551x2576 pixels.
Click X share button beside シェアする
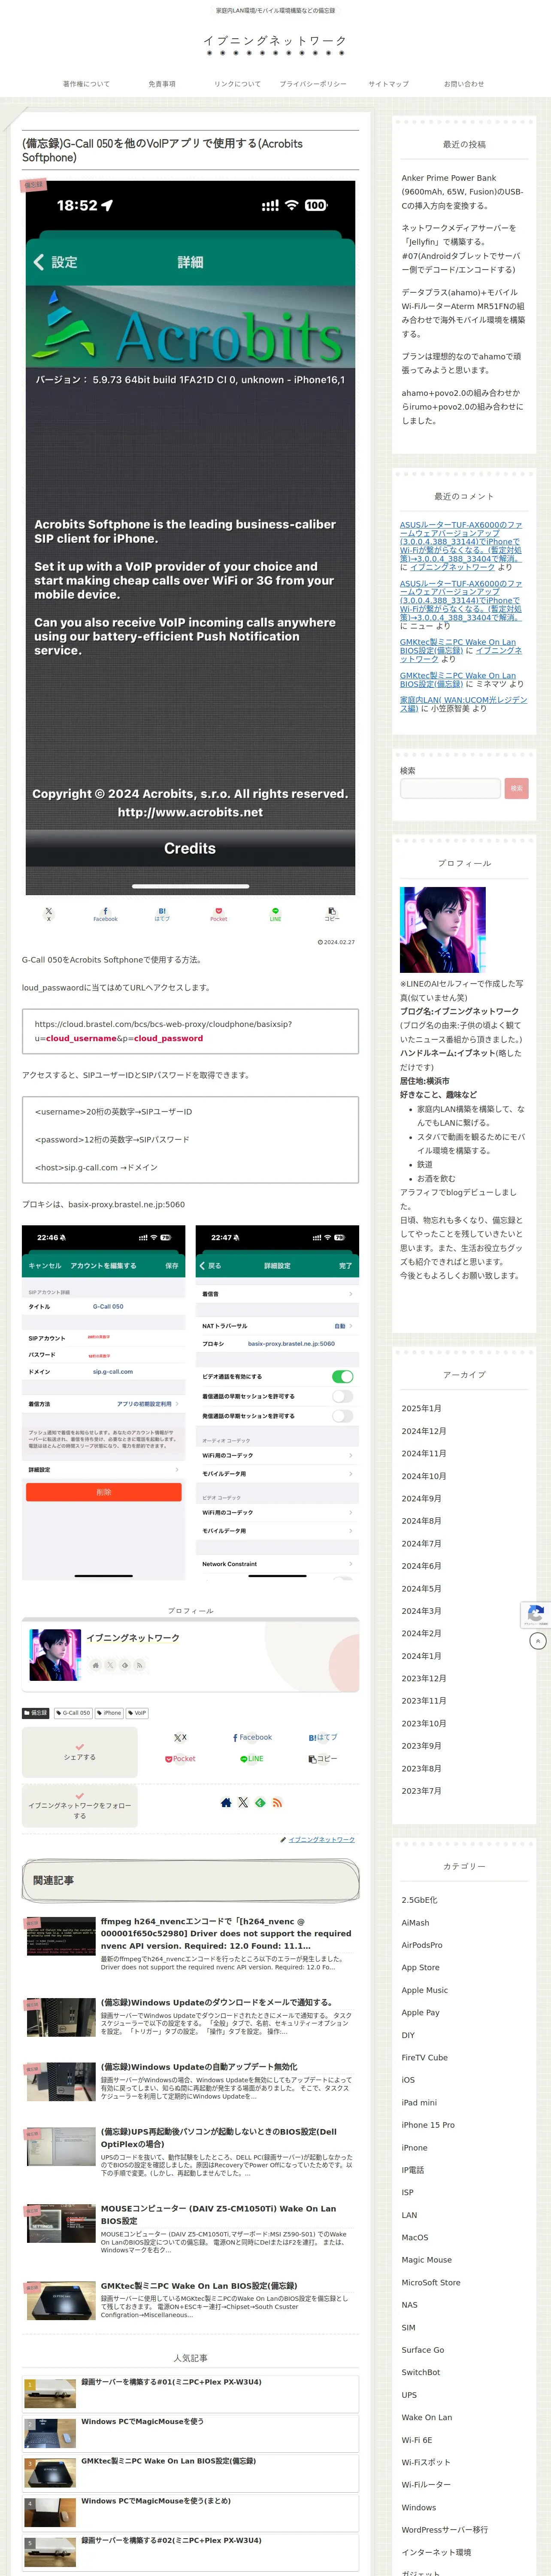pyautogui.click(x=180, y=1738)
